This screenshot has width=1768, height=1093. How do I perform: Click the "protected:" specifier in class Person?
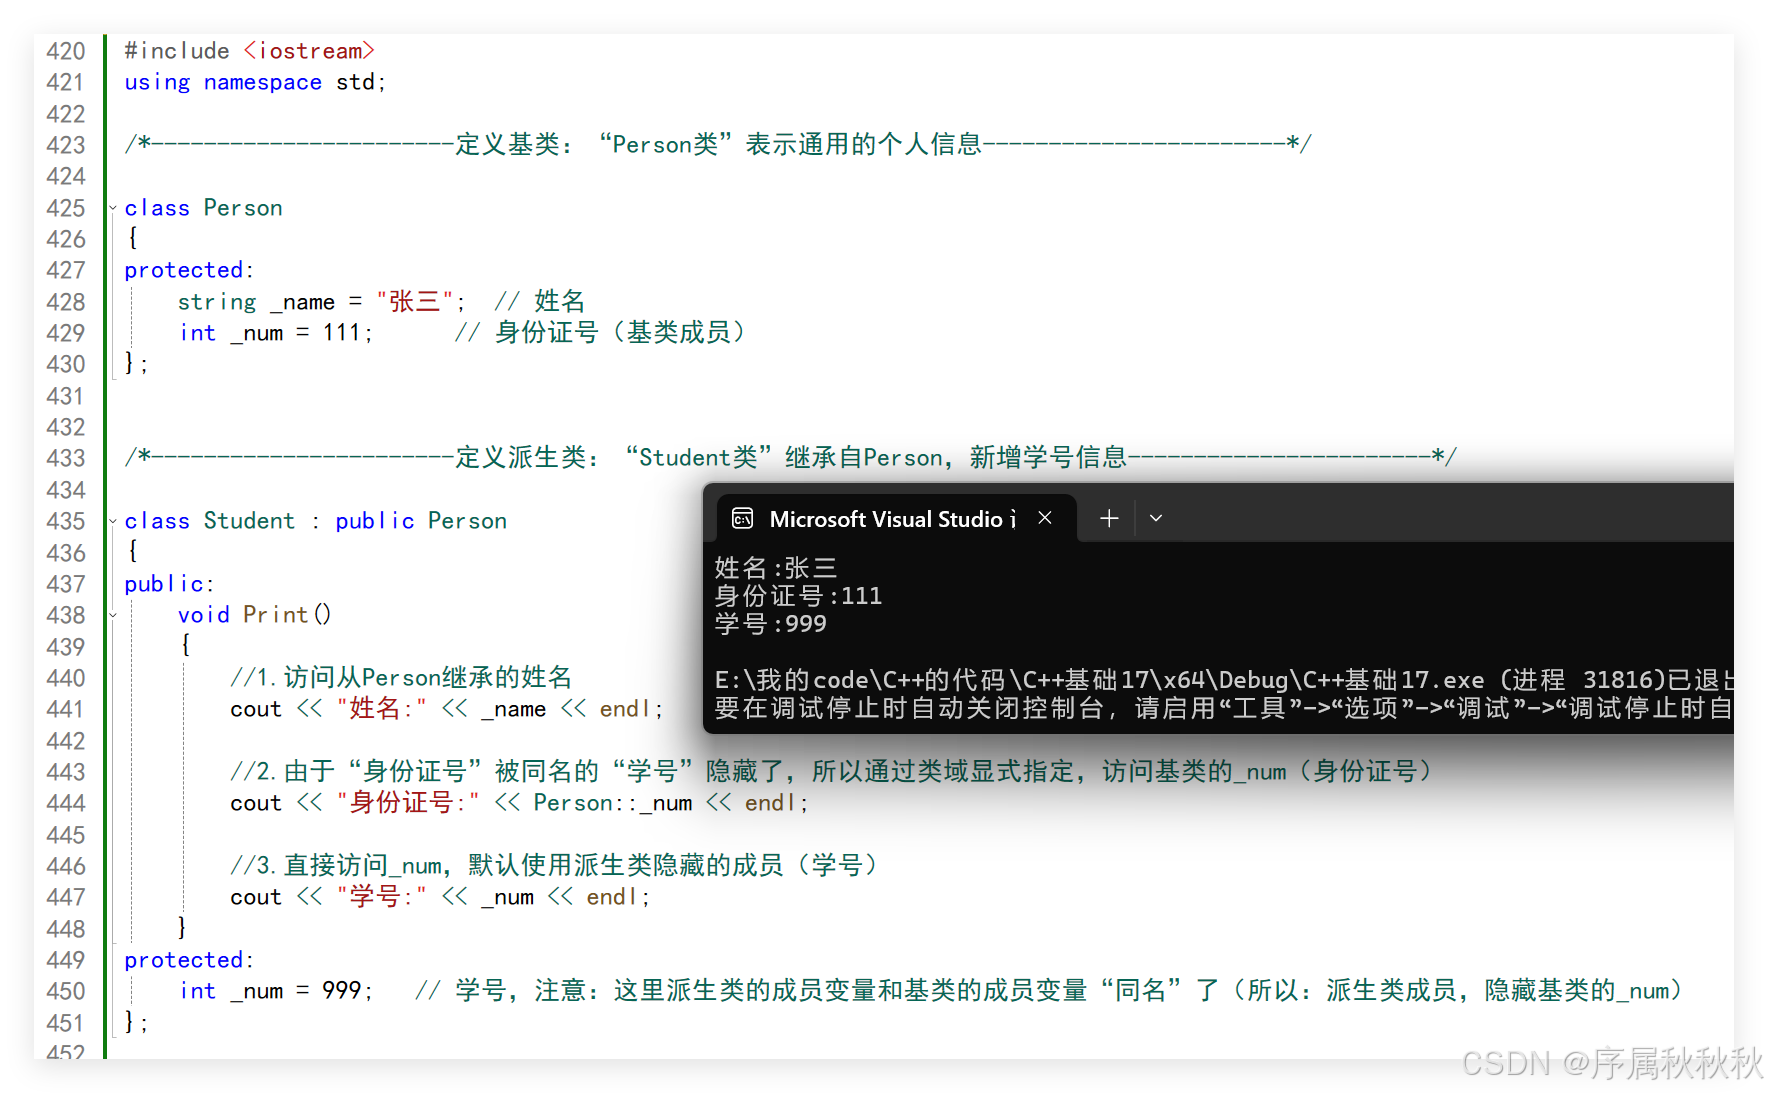[x=189, y=270]
